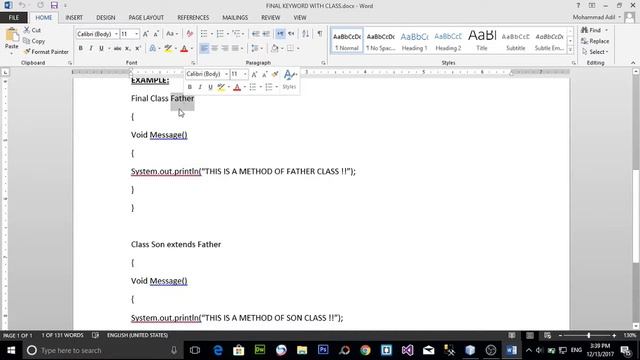640x360 pixels.
Task: Click Cut in the Clipboard group
Action: (x=32, y=30)
